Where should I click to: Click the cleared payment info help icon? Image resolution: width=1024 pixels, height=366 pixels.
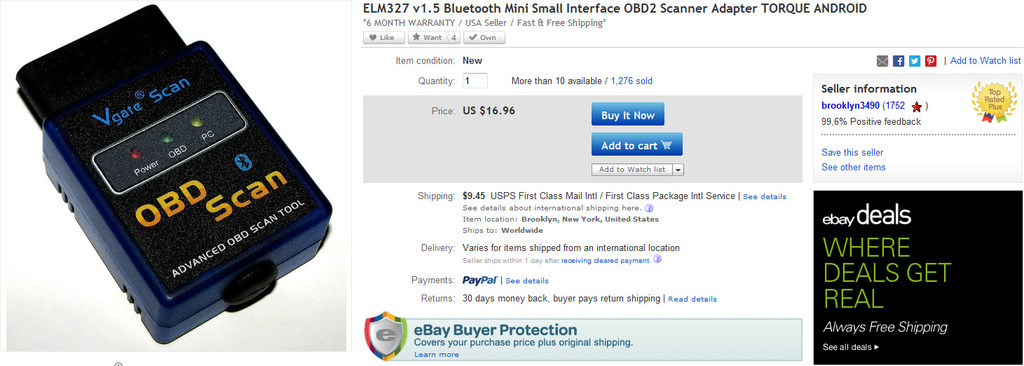[x=658, y=259]
